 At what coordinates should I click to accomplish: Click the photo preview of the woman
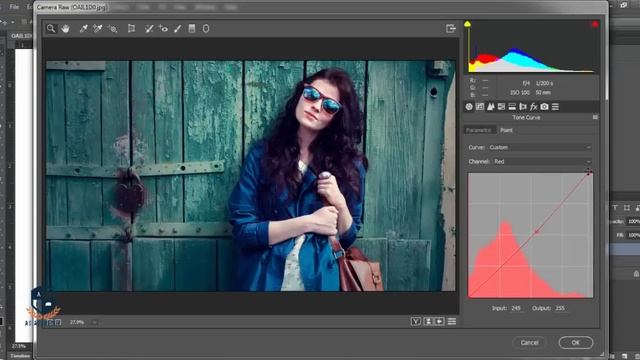tap(251, 176)
